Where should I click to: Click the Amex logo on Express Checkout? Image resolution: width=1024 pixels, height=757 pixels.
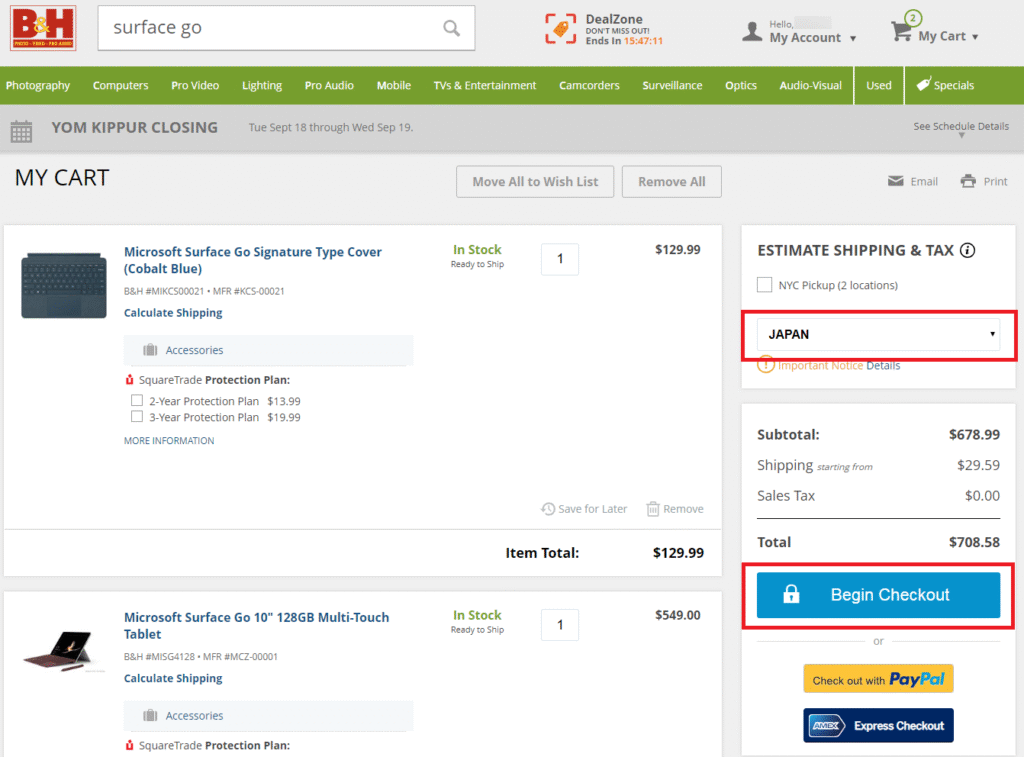(827, 726)
